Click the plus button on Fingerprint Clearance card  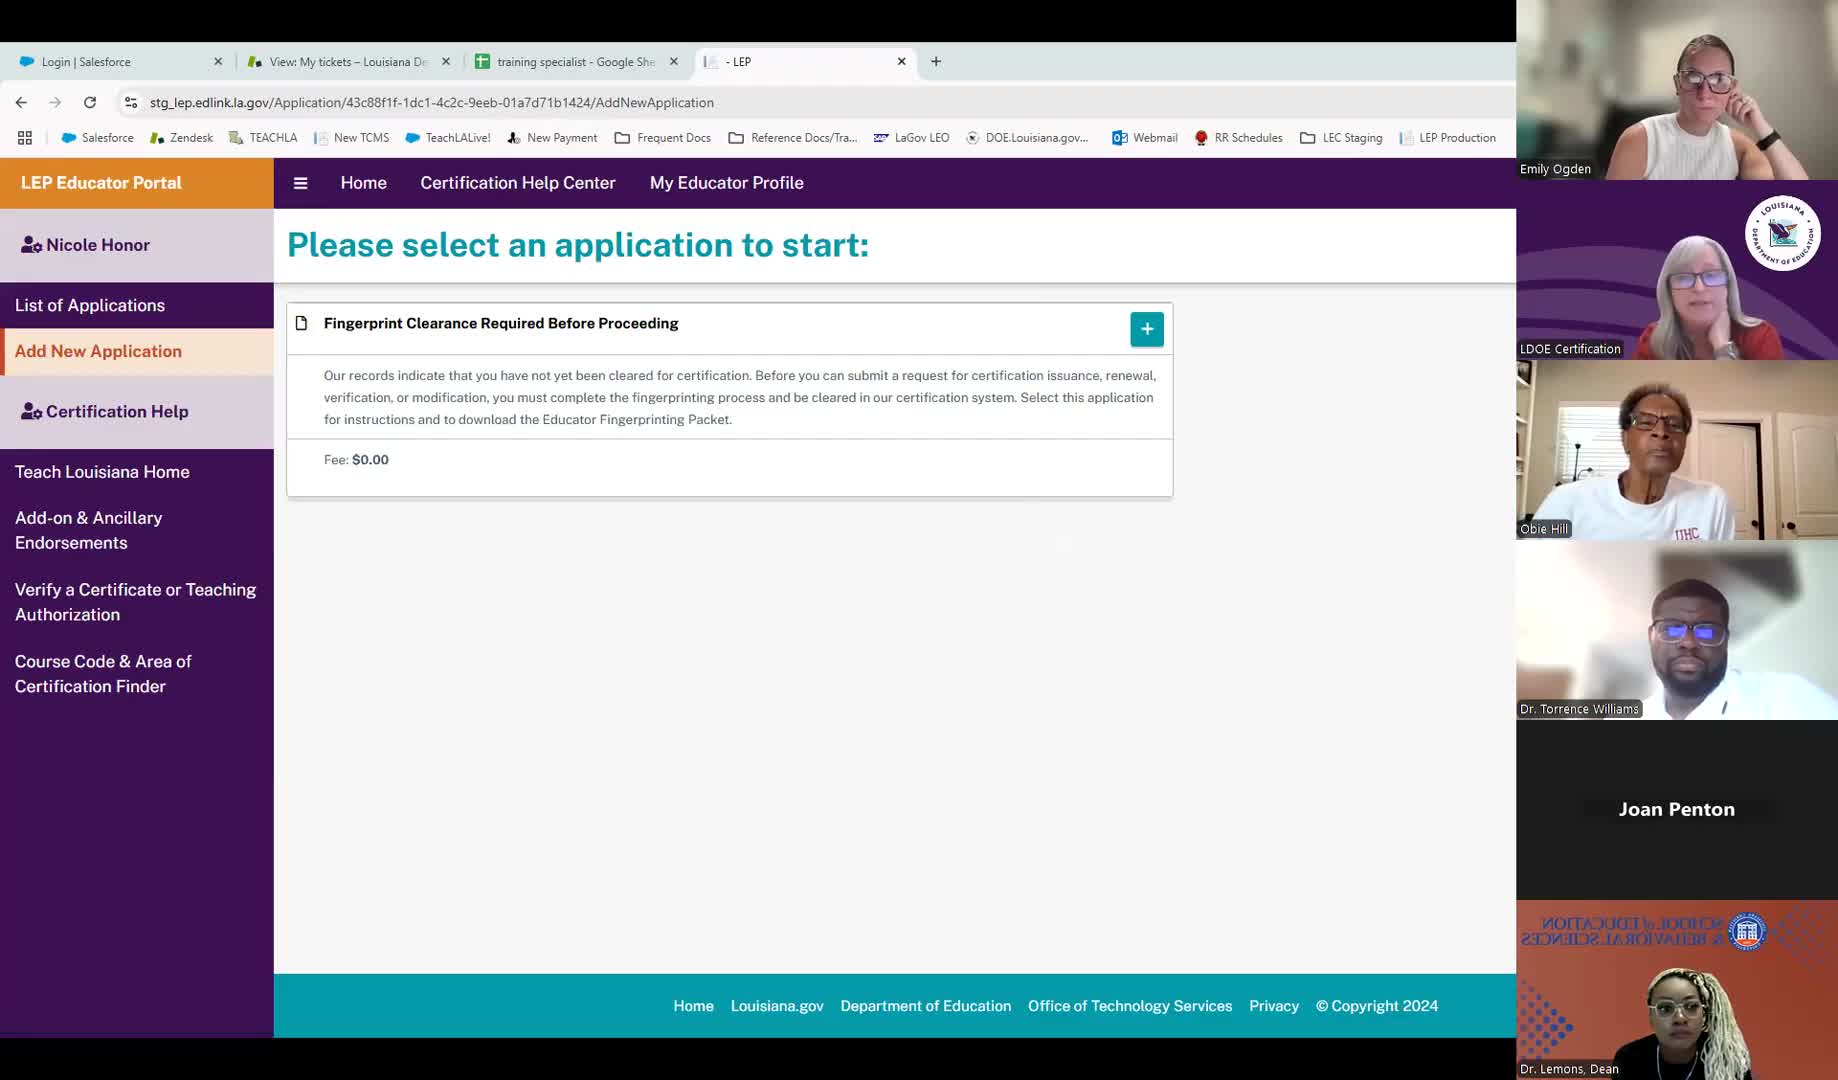click(1147, 329)
